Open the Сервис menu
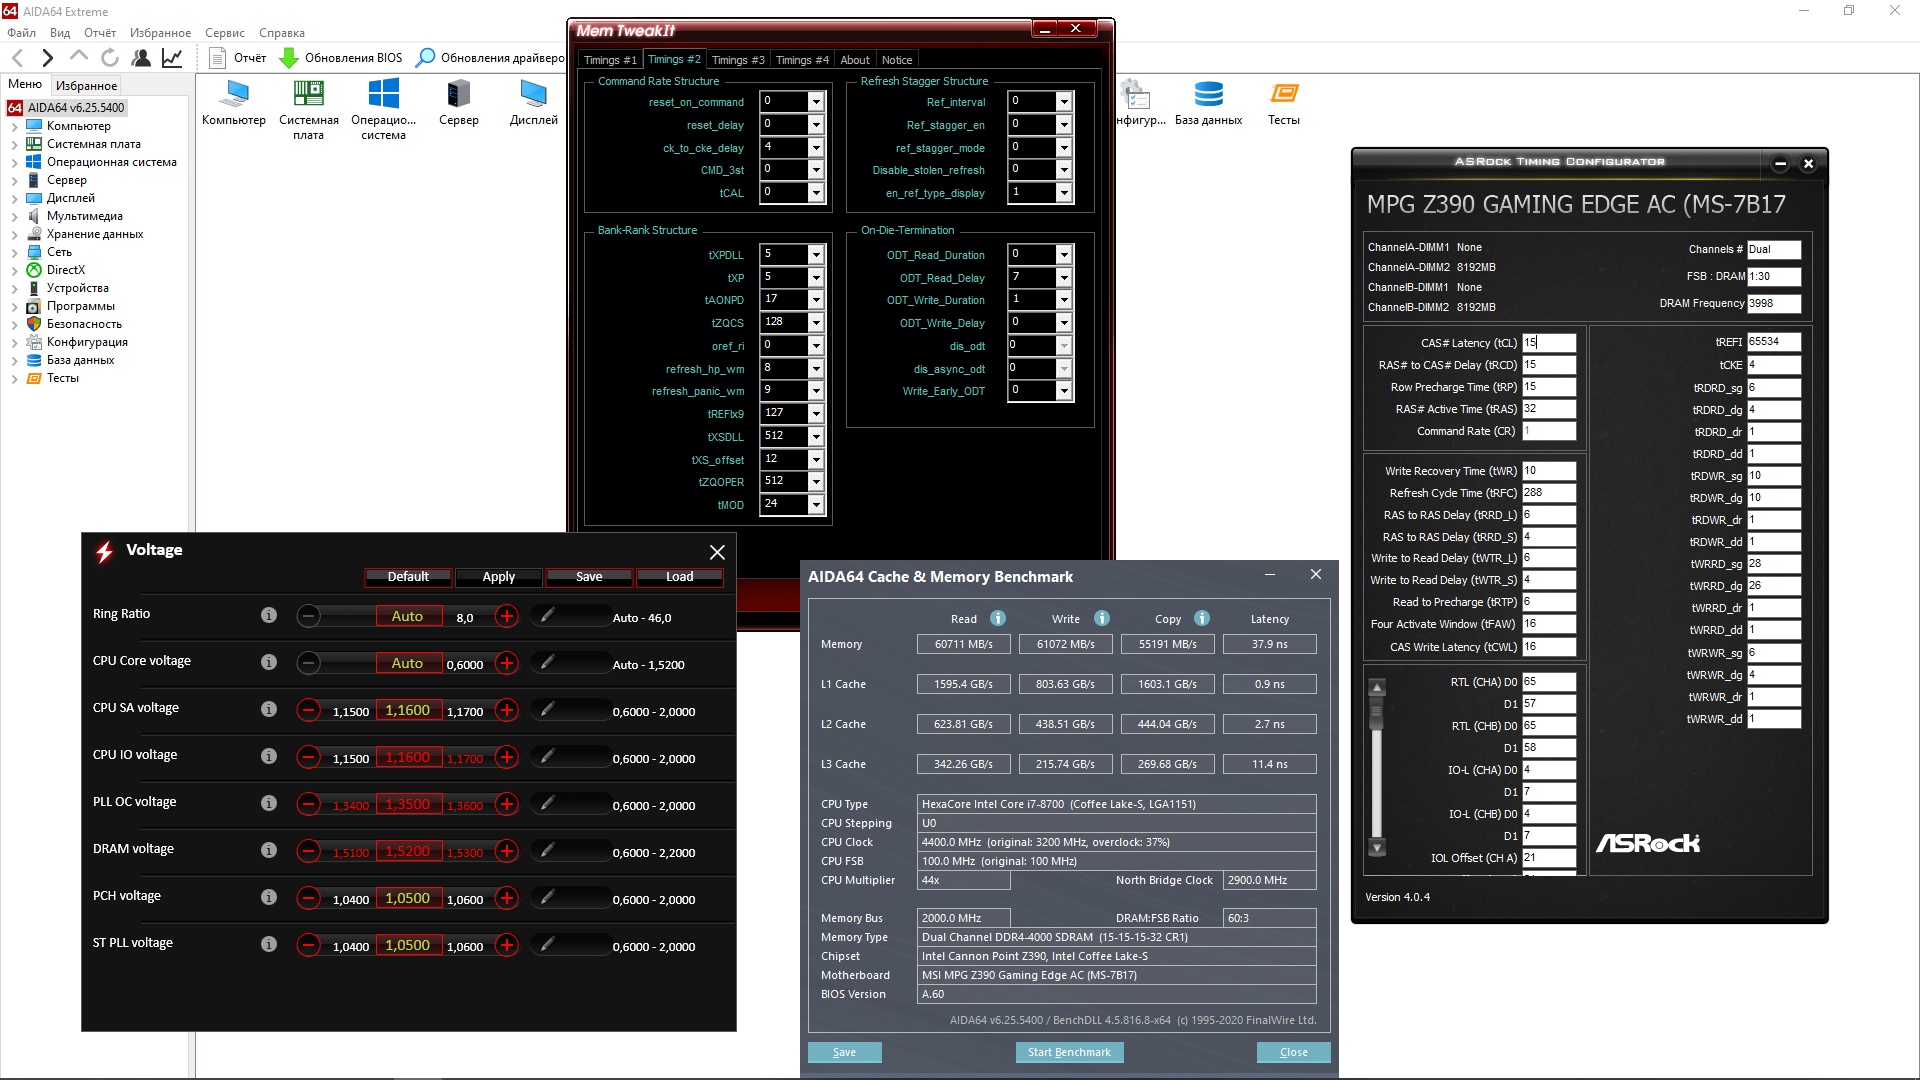The image size is (1920, 1080). (x=224, y=33)
